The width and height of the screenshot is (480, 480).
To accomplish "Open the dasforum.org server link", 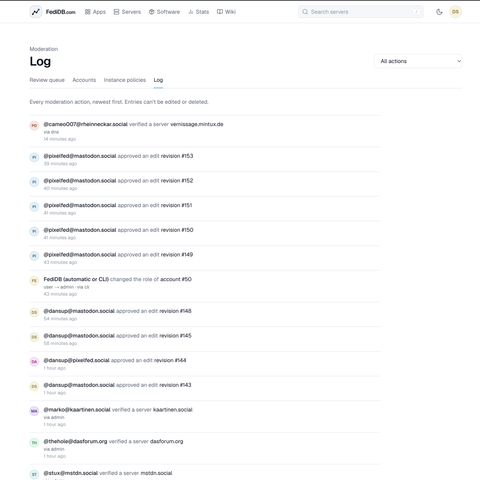I will click(166, 441).
